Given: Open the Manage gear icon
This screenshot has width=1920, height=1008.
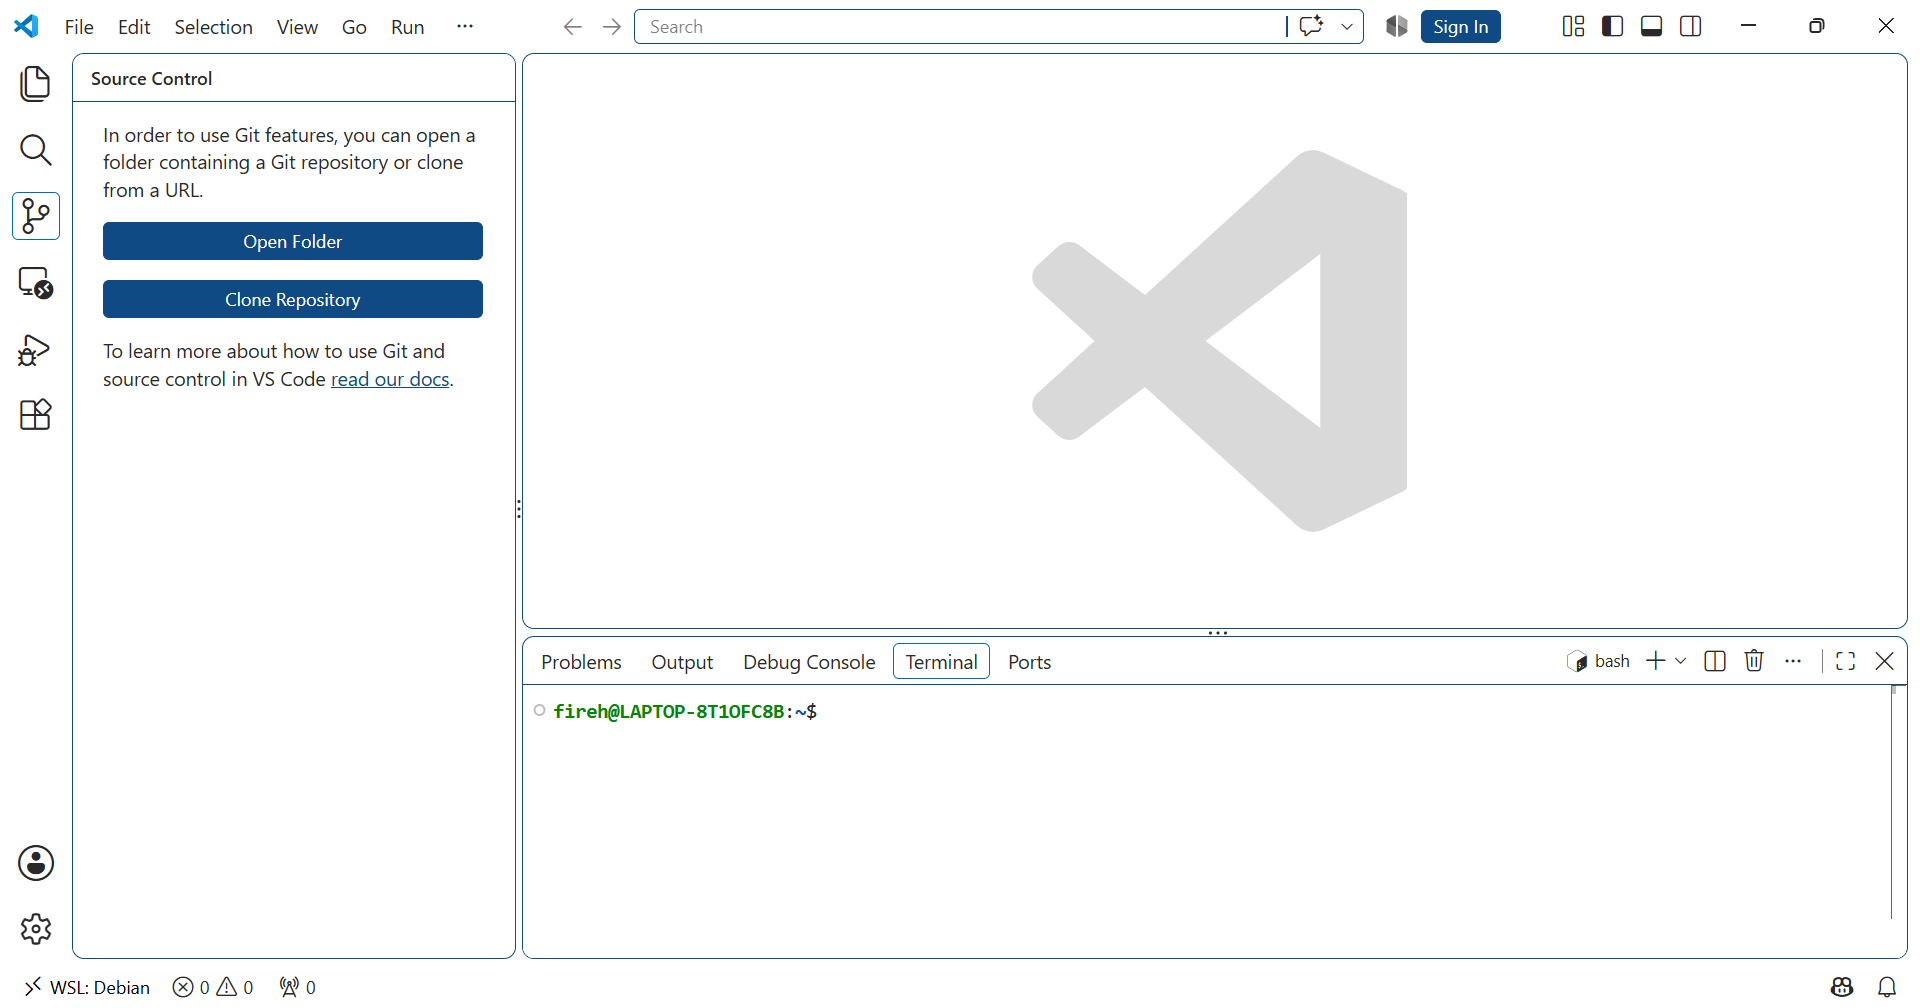Looking at the screenshot, I should point(35,929).
